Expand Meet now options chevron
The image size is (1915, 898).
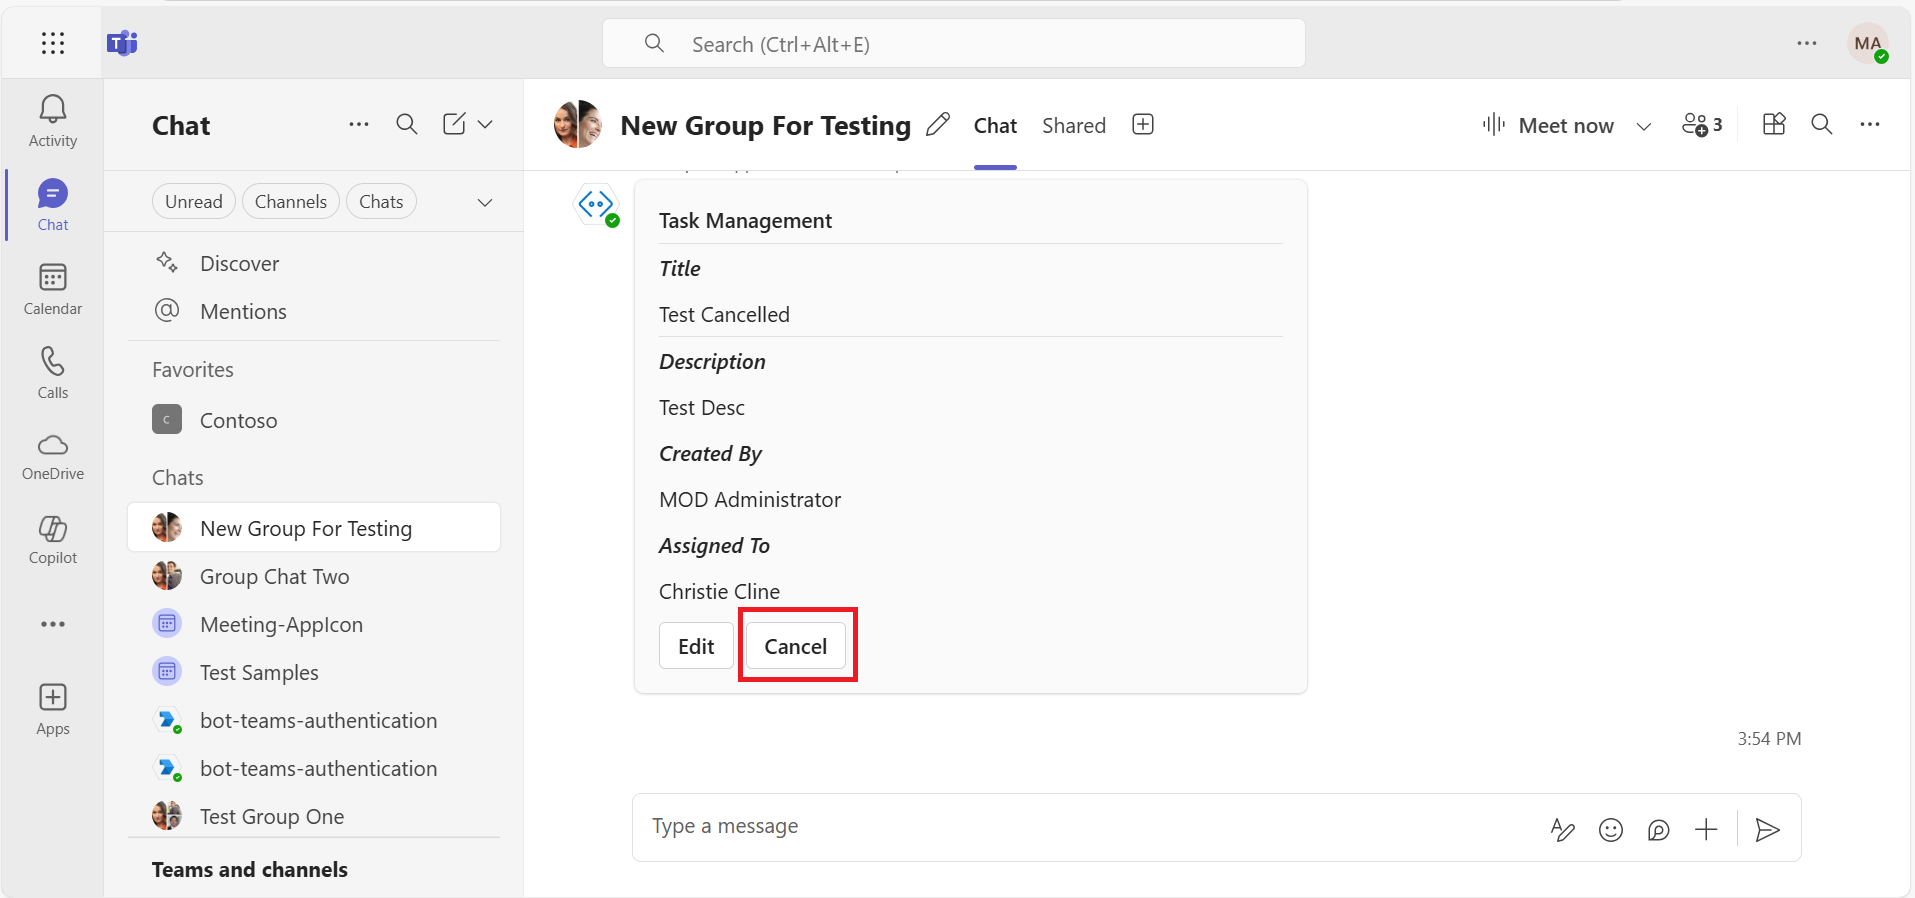(x=1643, y=126)
